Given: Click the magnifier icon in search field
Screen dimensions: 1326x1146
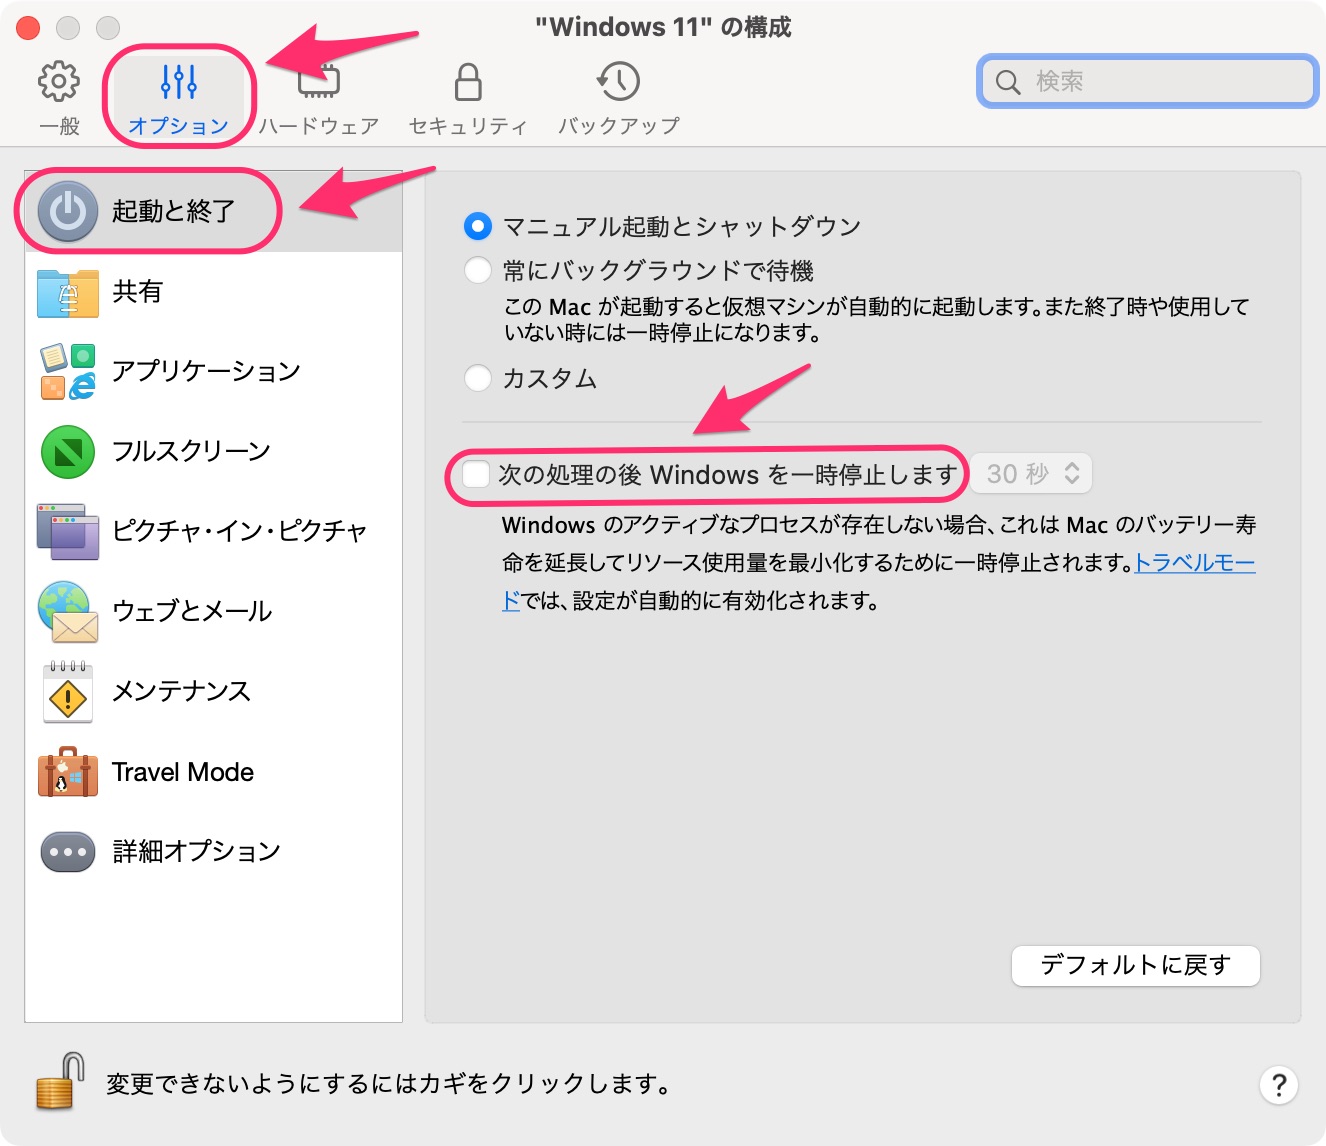Looking at the screenshot, I should click(1008, 82).
